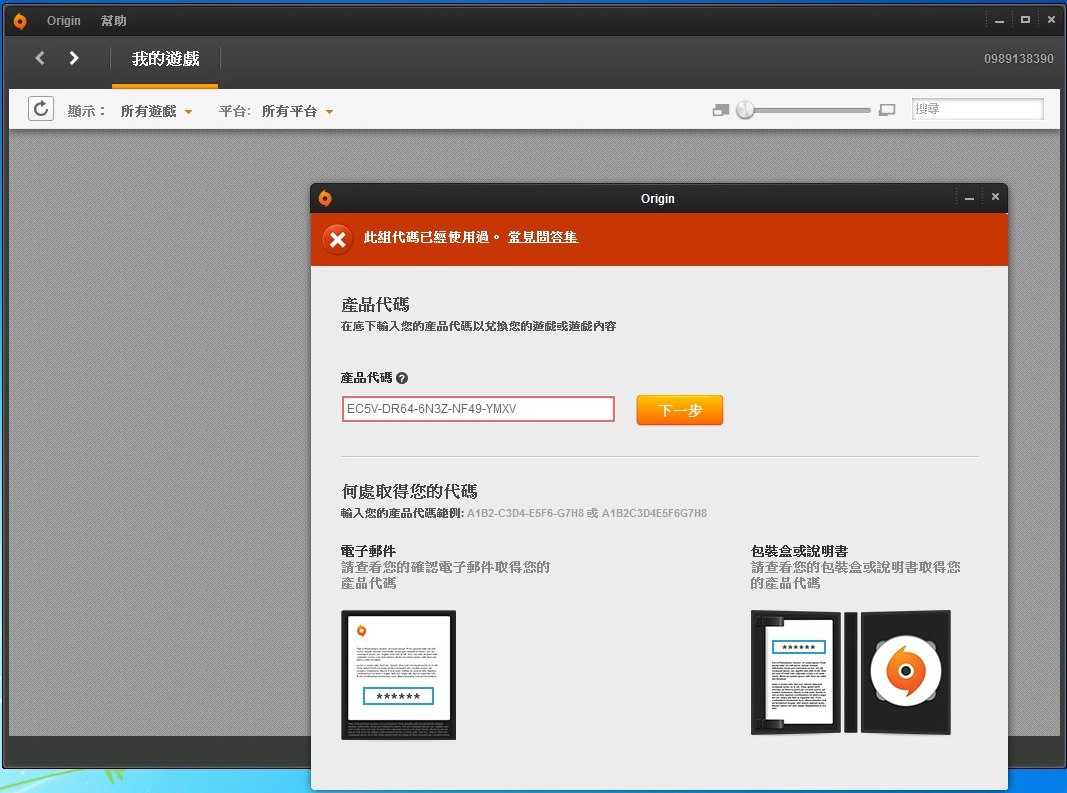Click the refresh game library icon
This screenshot has width=1067, height=793.
click(x=41, y=109)
